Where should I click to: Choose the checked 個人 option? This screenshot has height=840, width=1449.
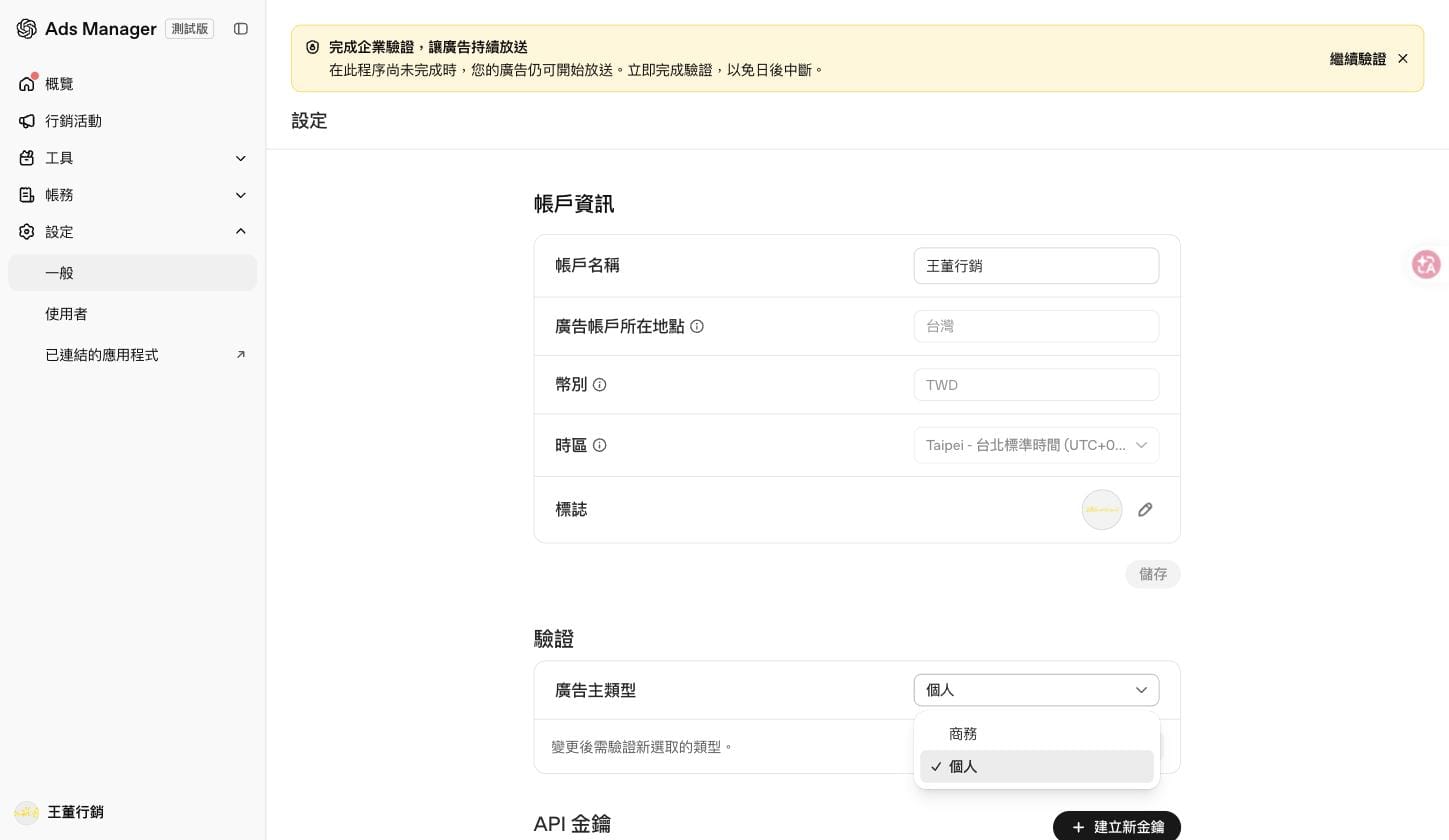click(1036, 767)
